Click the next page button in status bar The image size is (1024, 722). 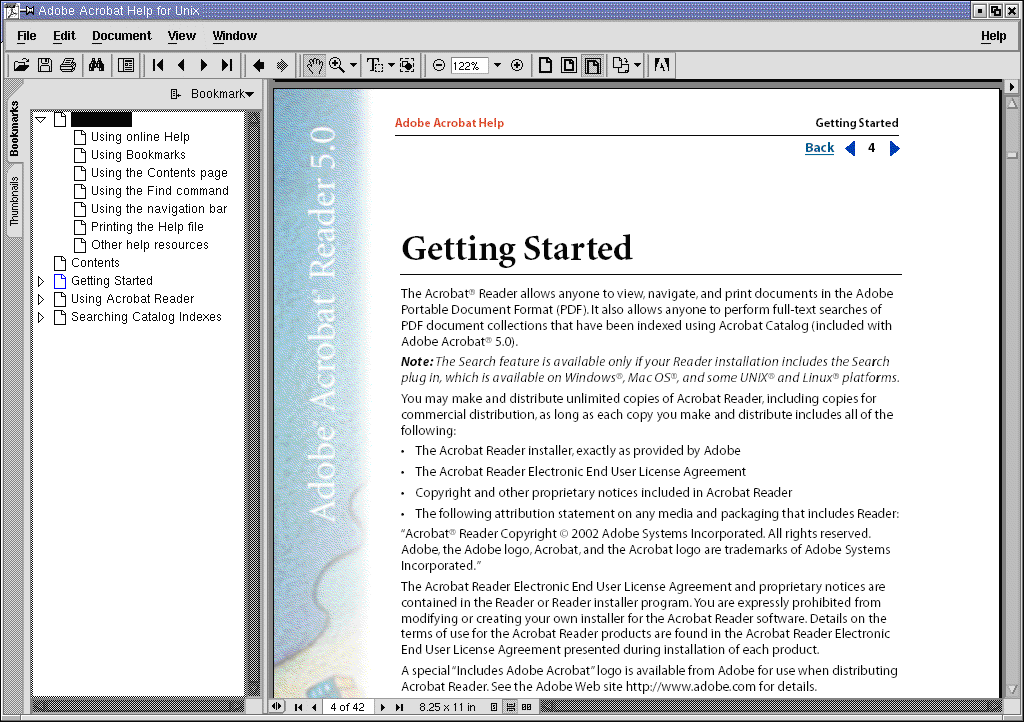[x=383, y=707]
